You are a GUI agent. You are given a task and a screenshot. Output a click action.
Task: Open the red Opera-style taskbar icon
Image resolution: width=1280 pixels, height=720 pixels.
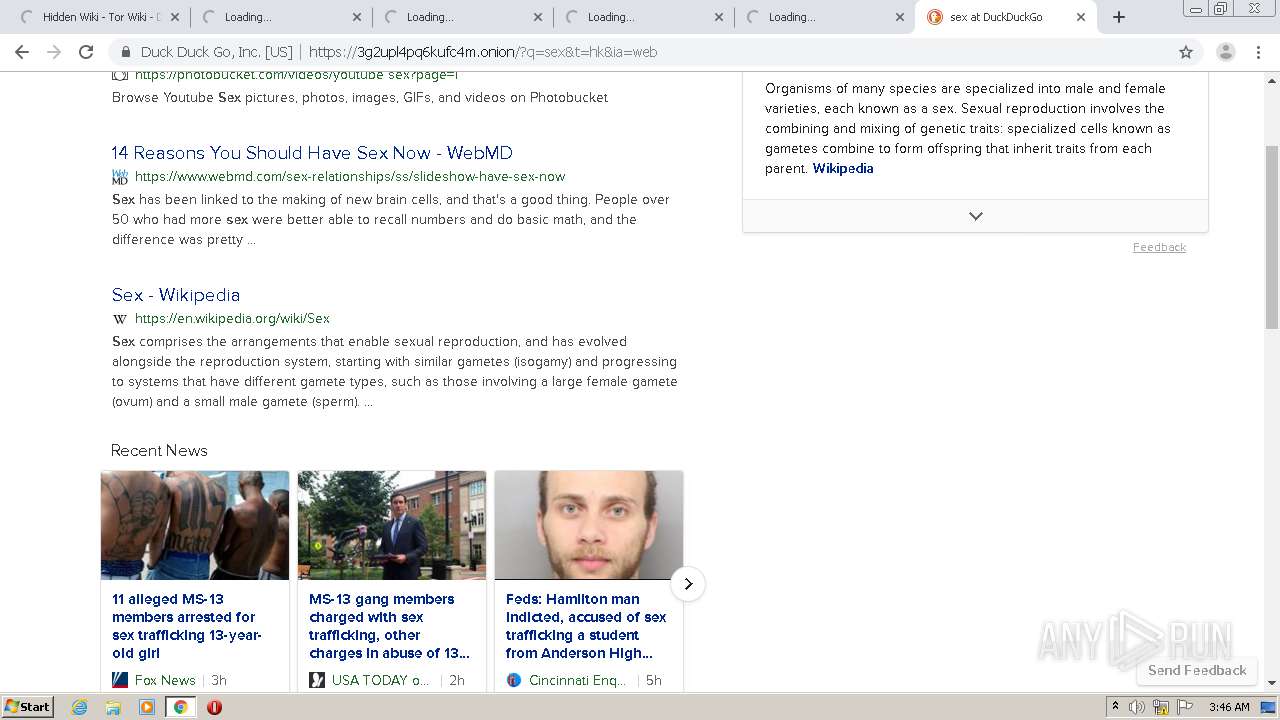pos(214,707)
